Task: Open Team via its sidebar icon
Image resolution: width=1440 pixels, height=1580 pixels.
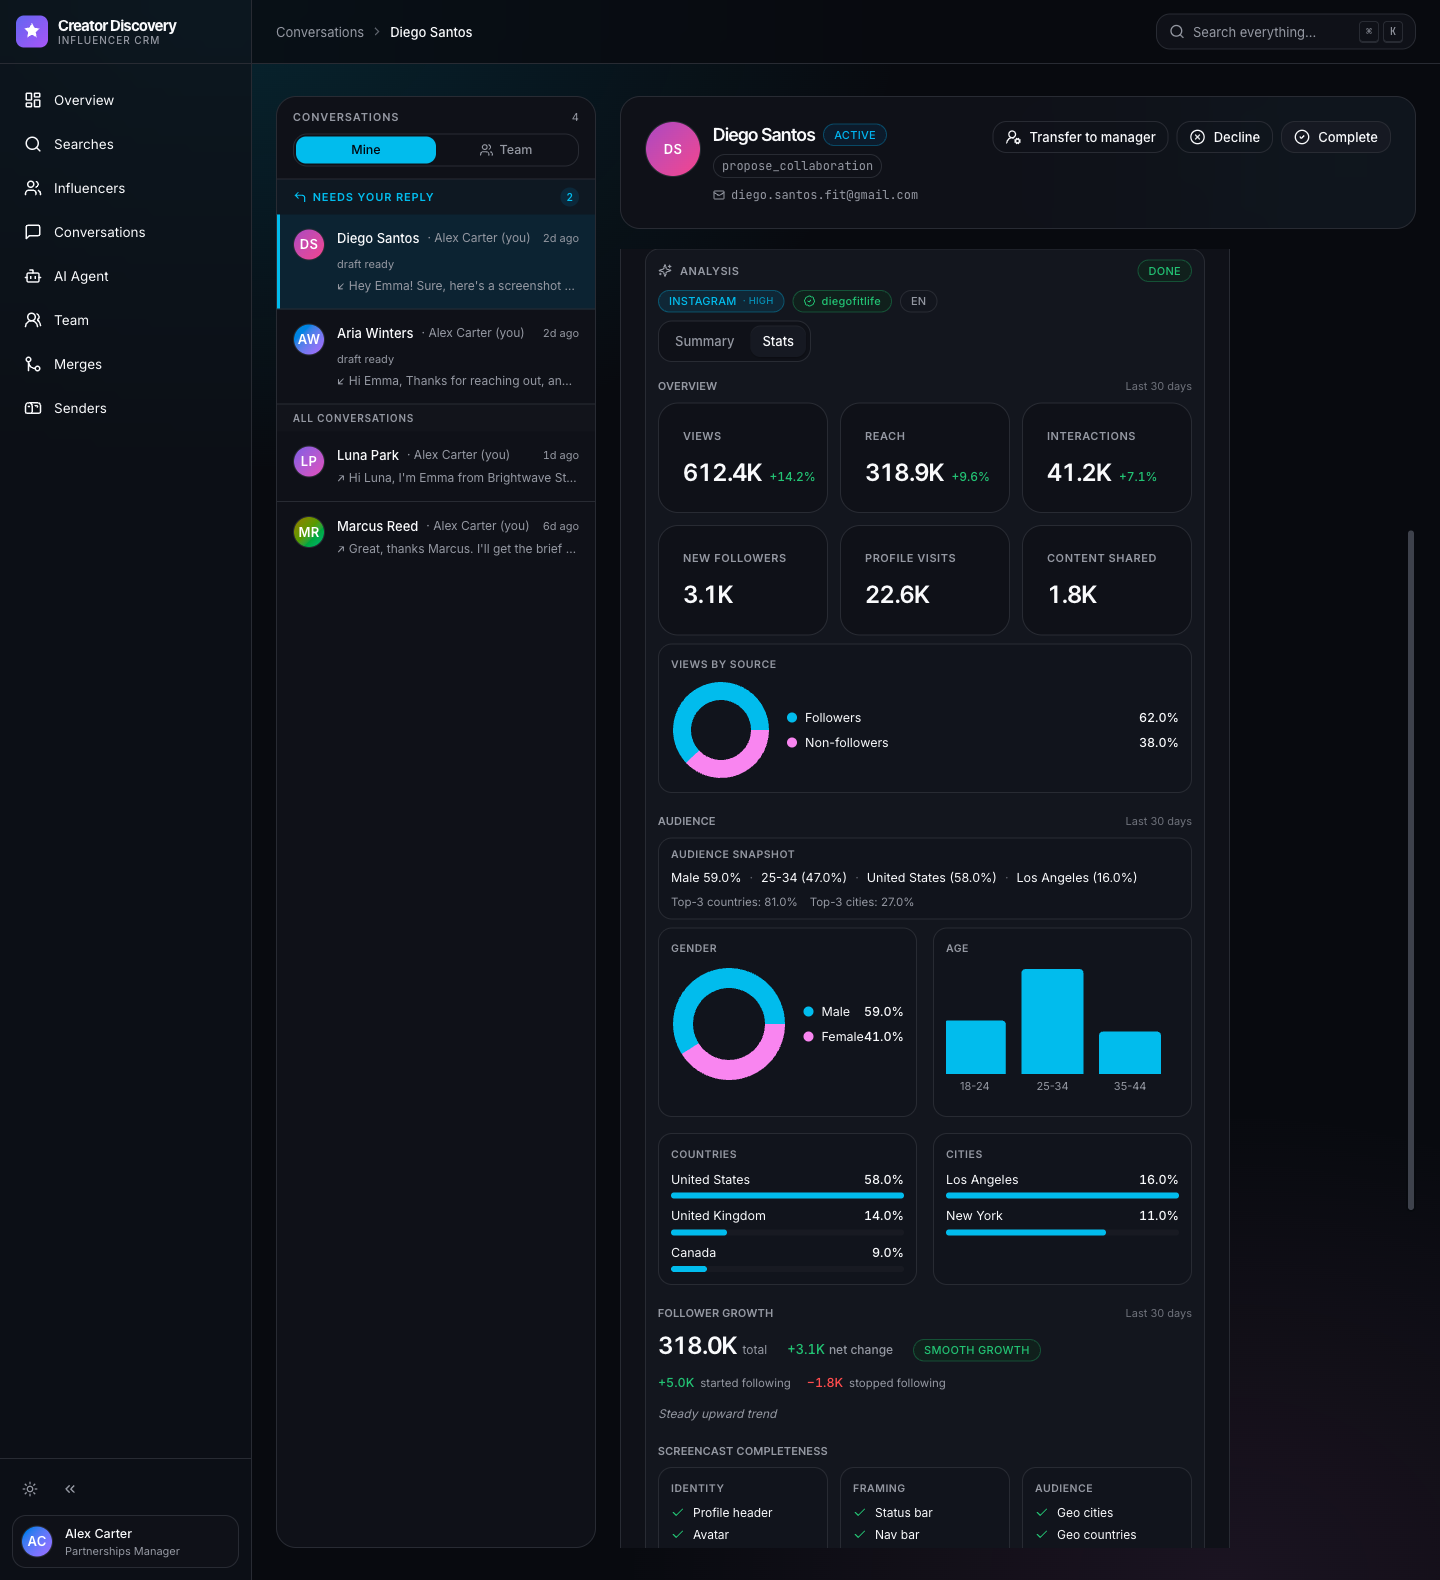Action: 33,320
